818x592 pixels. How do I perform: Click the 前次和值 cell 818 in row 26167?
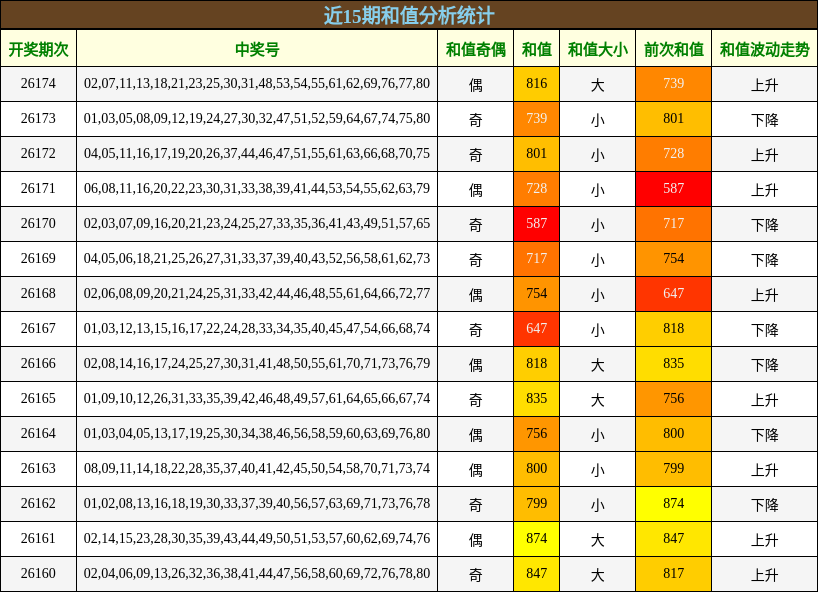pos(673,329)
